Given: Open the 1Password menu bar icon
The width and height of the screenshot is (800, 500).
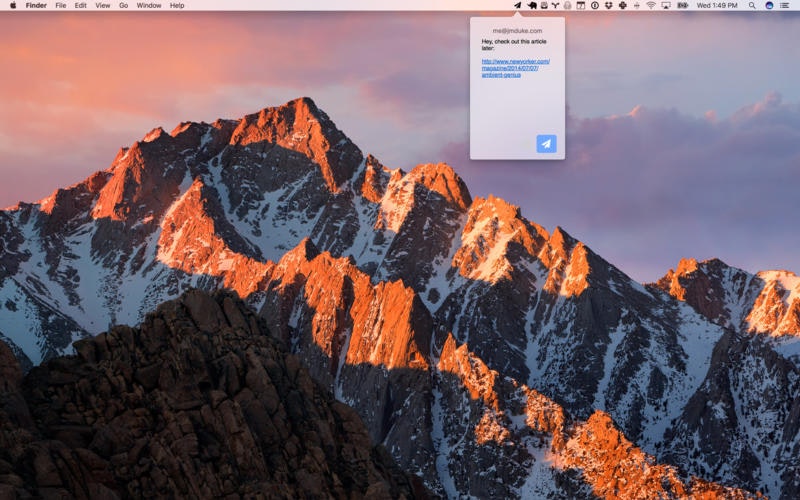Looking at the screenshot, I should click(x=595, y=5).
